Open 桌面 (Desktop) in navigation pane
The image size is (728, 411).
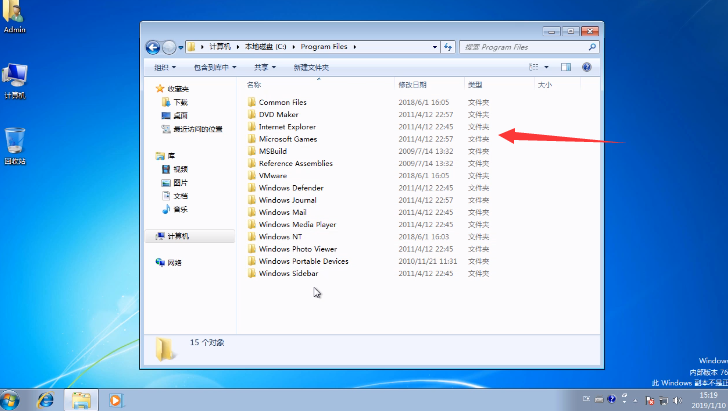175,116
